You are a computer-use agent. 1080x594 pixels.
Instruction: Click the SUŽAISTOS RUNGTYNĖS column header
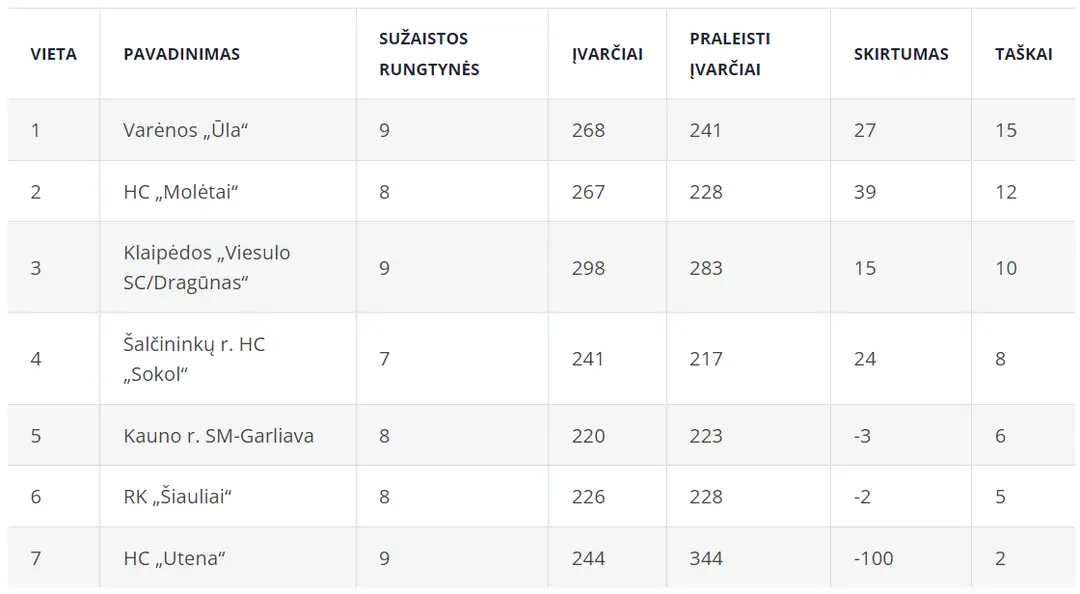429,54
